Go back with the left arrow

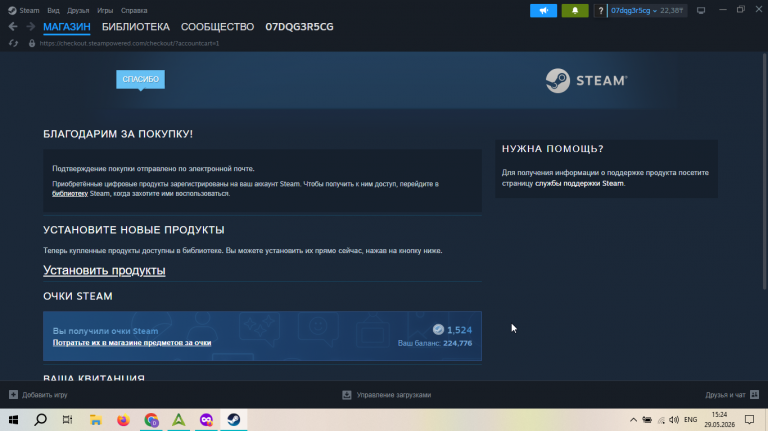point(13,27)
